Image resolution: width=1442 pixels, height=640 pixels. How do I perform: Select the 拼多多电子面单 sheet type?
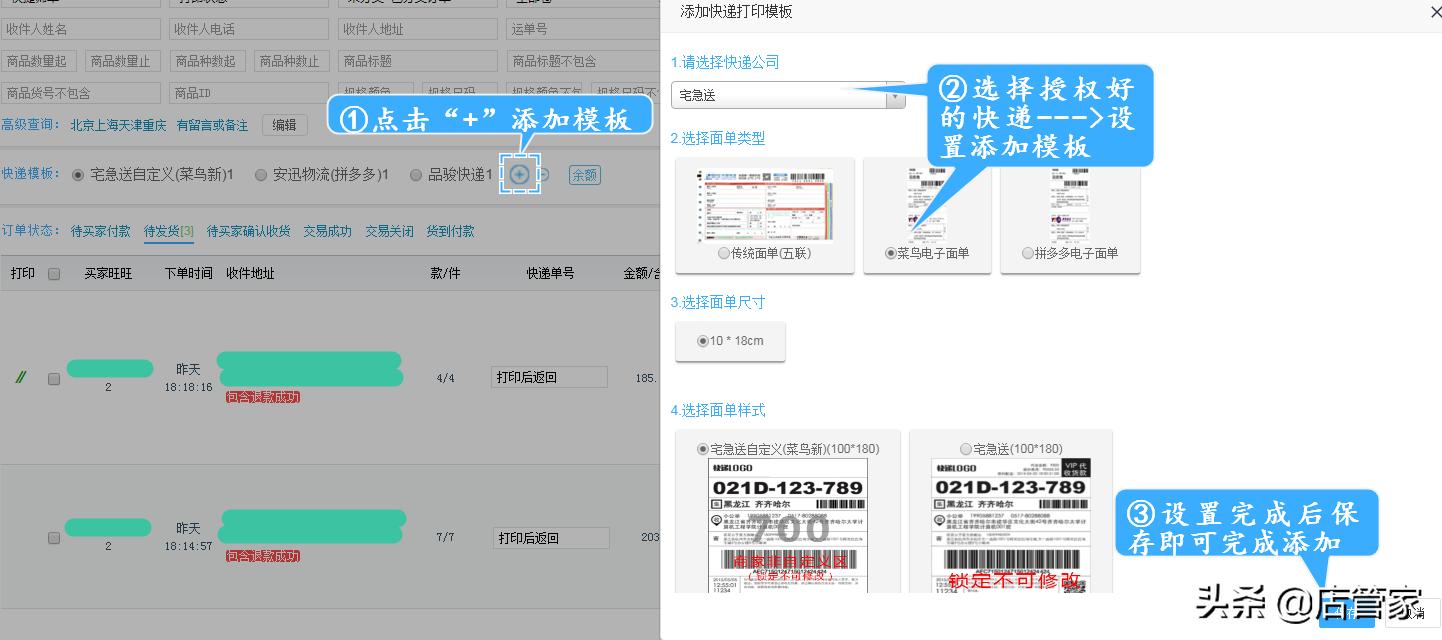1026,253
